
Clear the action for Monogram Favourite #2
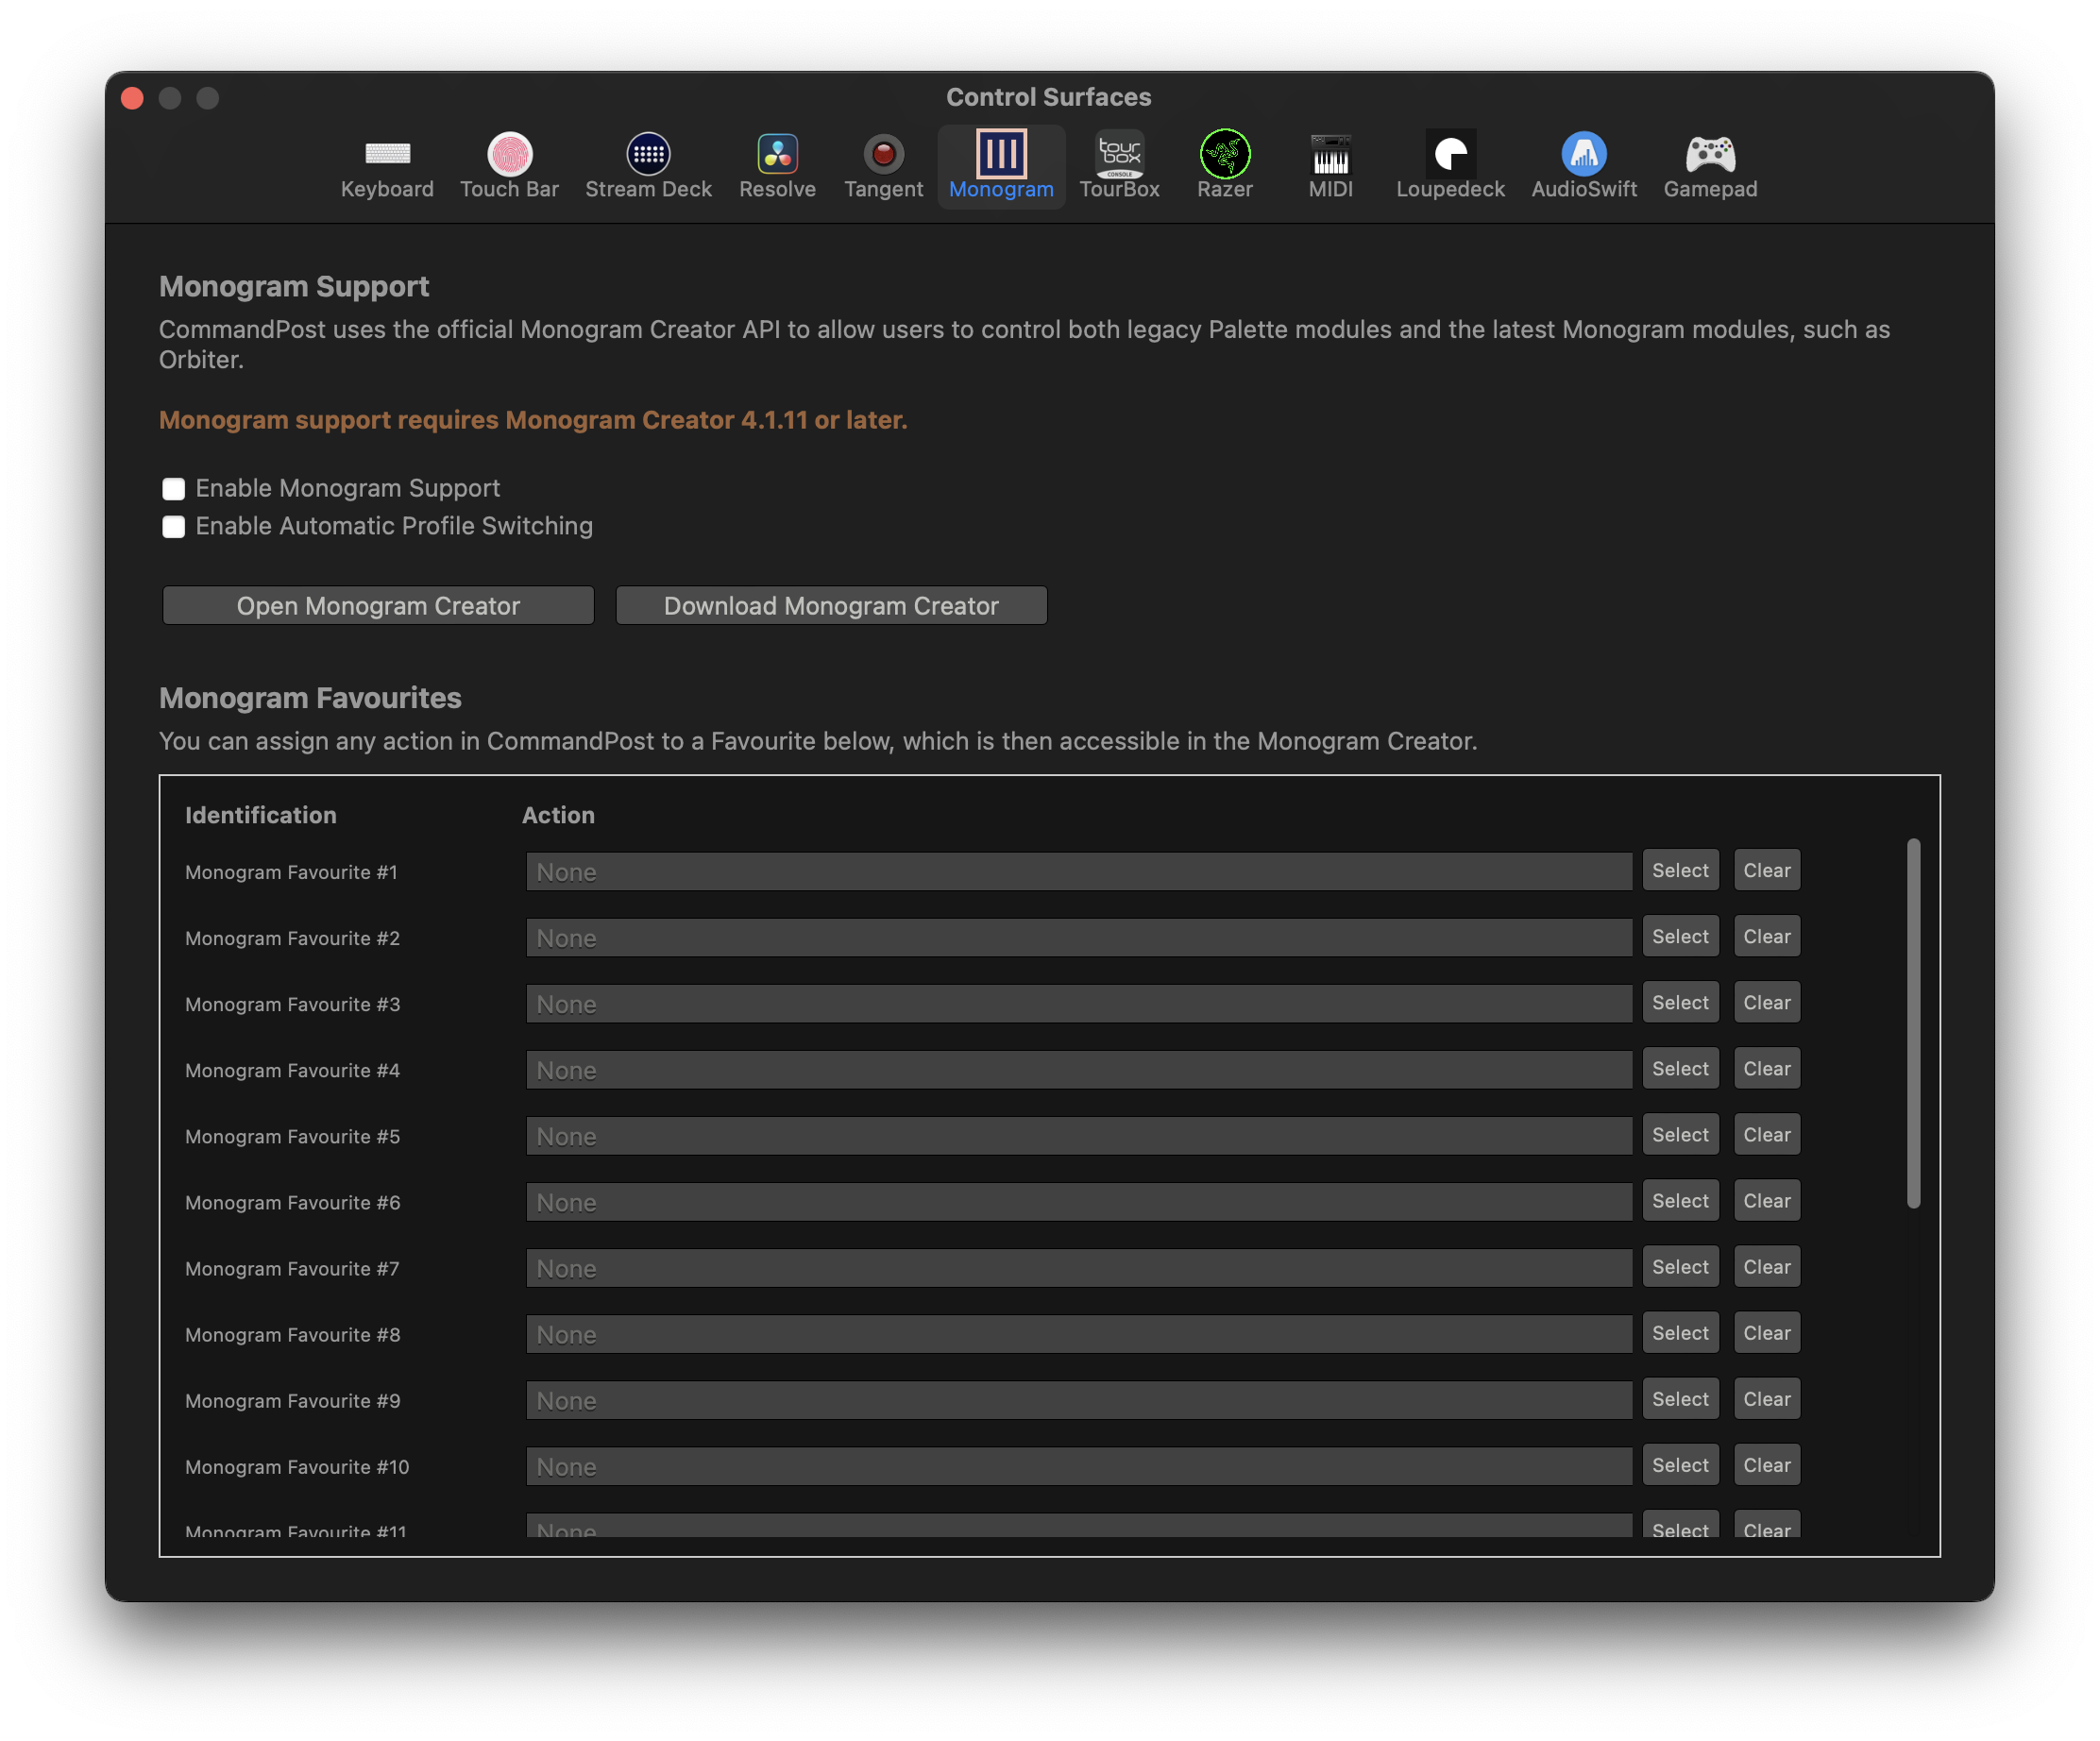(1767, 936)
